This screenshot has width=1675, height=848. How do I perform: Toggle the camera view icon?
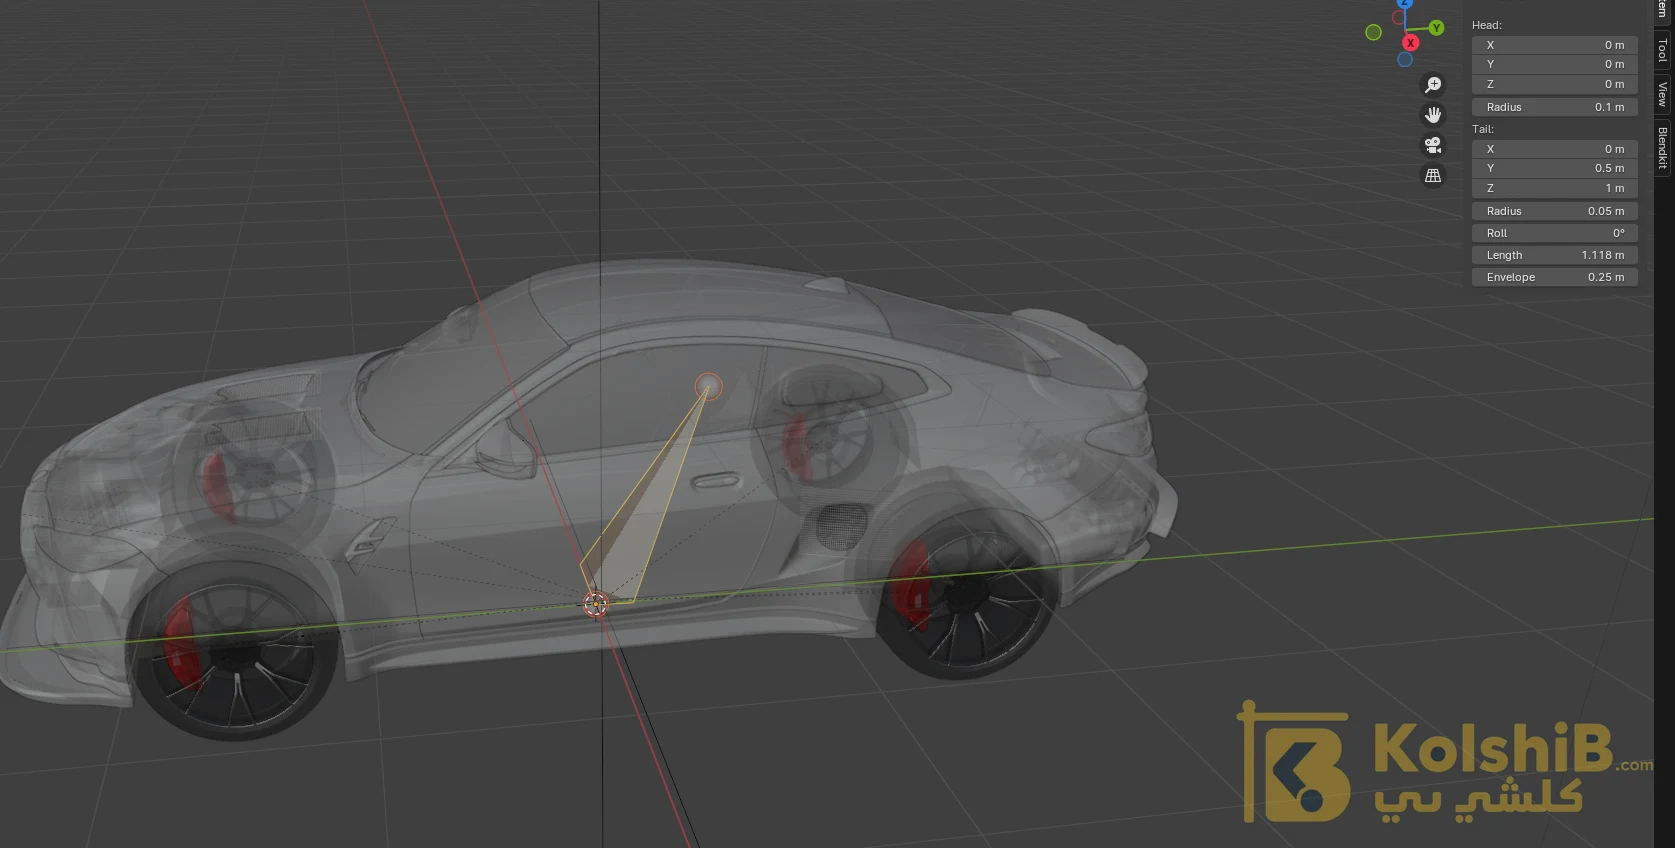[x=1433, y=145]
